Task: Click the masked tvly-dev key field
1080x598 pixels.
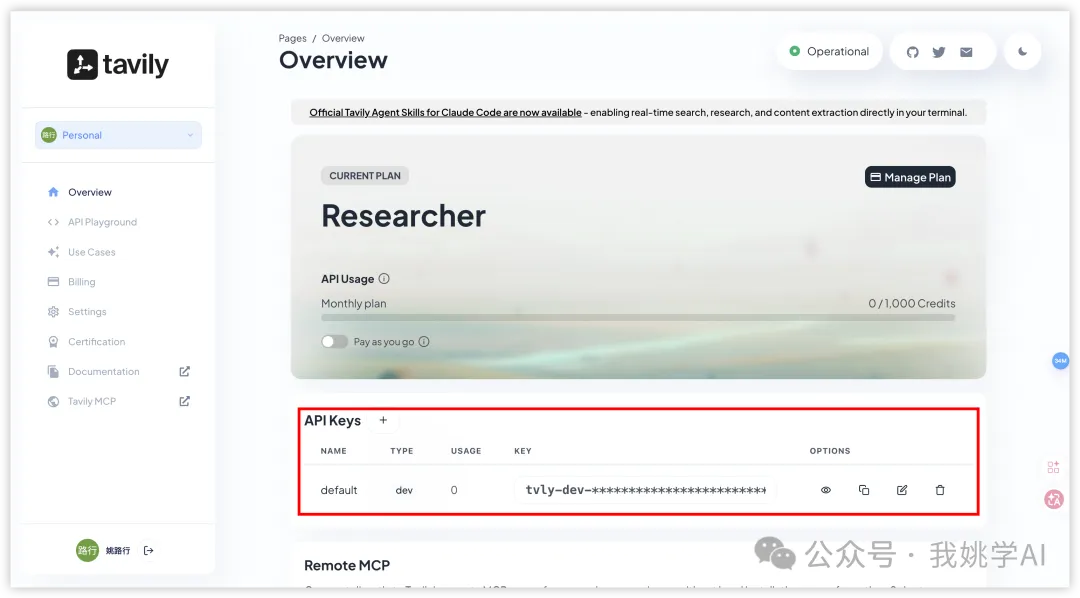Action: coord(645,490)
